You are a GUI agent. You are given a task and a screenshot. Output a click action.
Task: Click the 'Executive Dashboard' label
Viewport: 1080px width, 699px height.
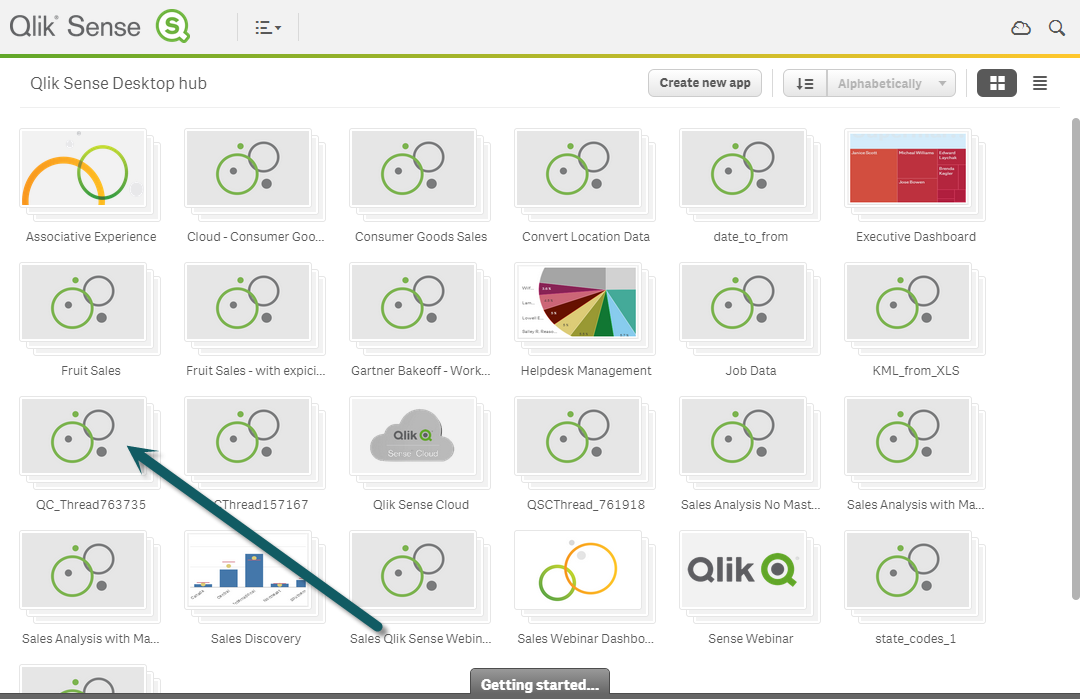pyautogui.click(x=915, y=237)
